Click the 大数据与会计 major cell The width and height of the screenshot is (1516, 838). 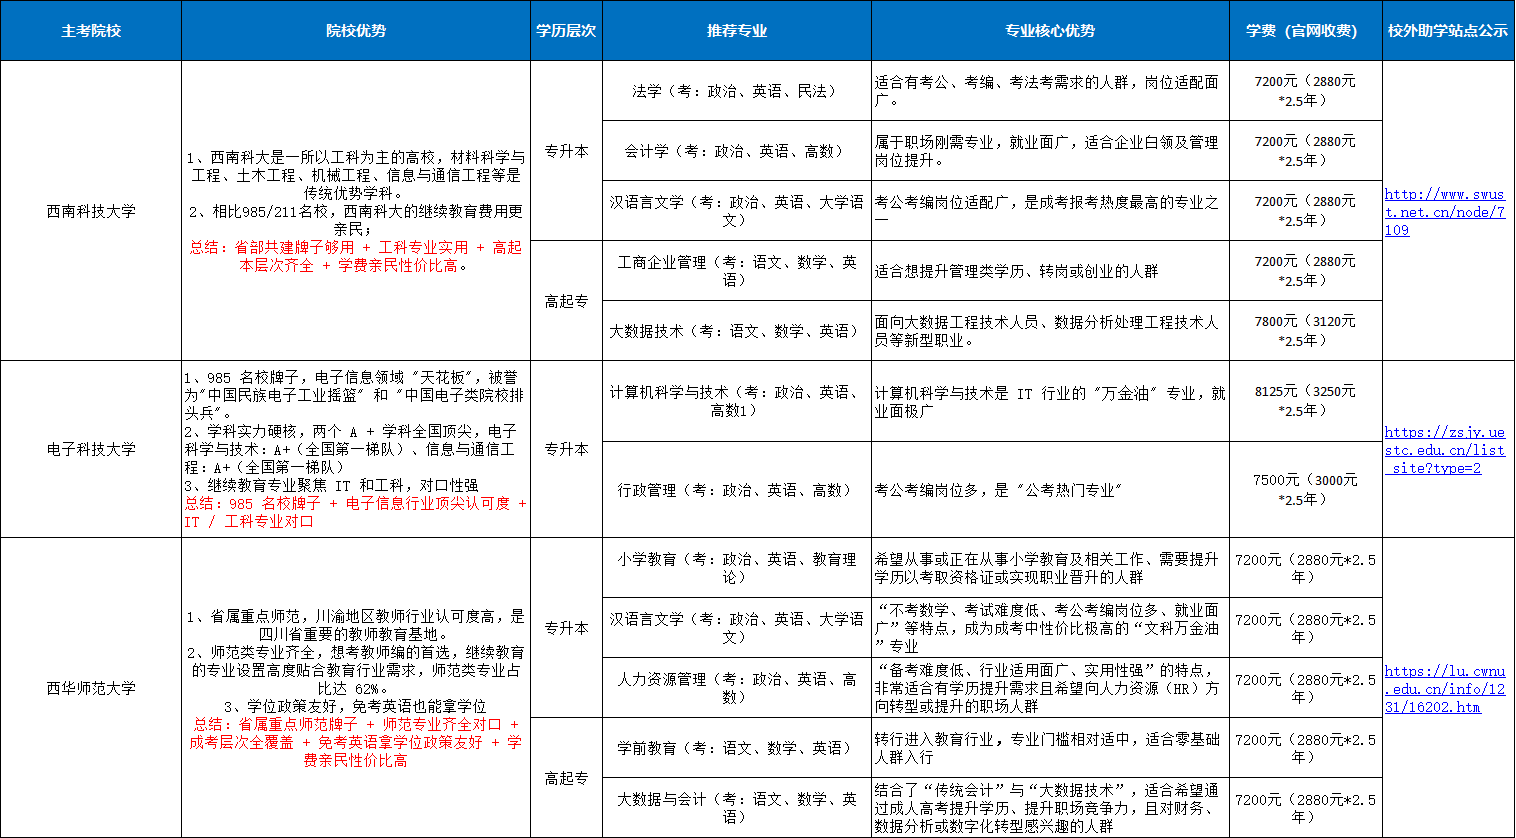coord(737,808)
